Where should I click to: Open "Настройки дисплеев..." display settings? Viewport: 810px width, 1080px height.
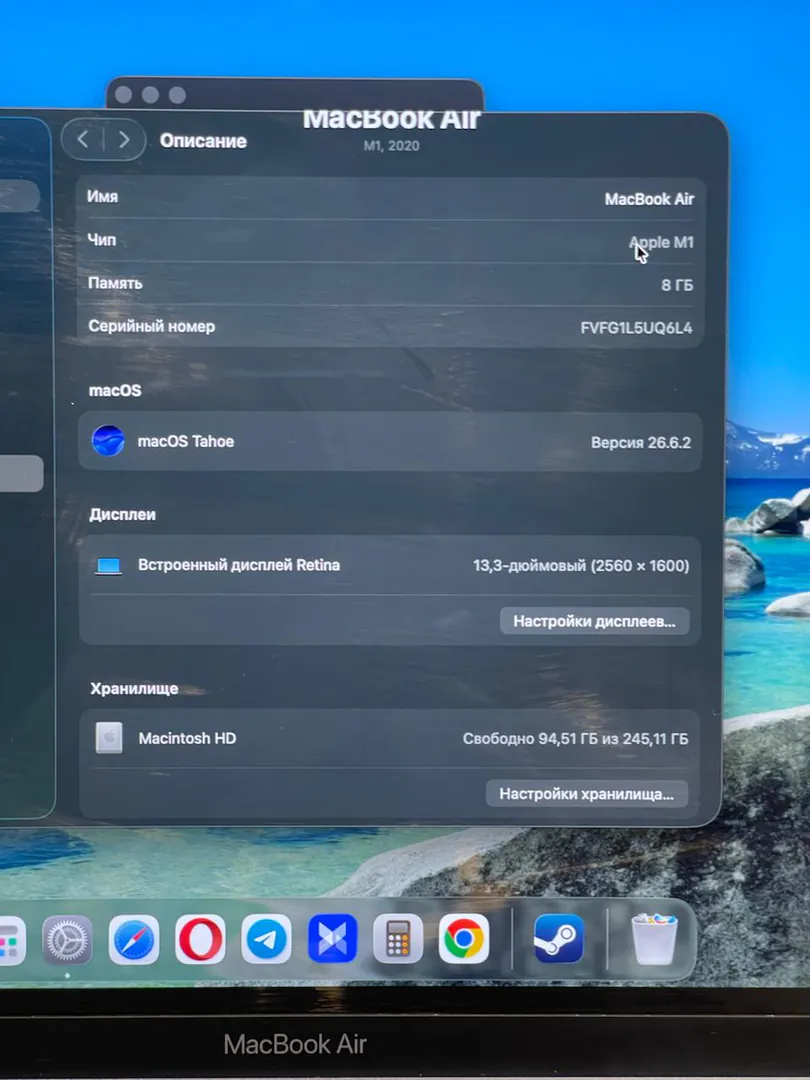tap(594, 621)
